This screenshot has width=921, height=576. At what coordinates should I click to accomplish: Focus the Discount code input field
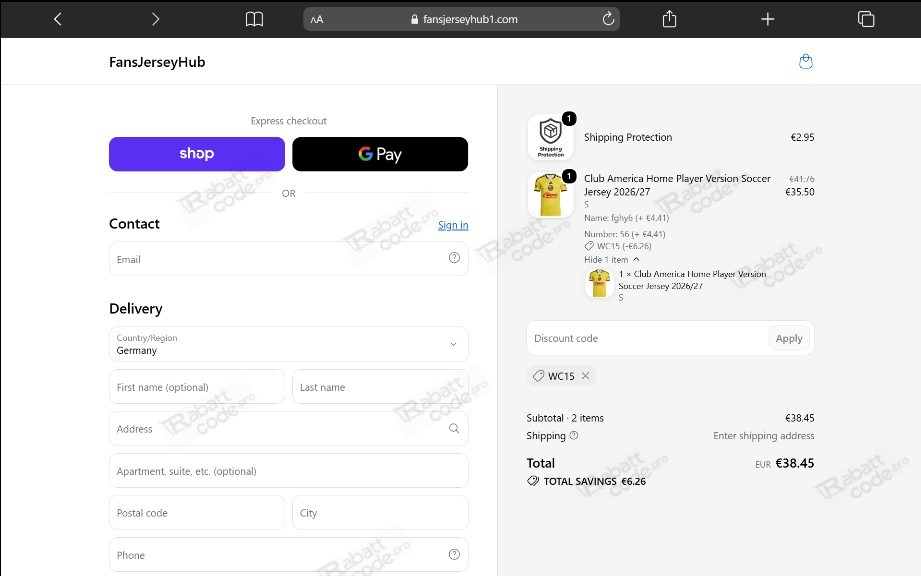point(647,338)
